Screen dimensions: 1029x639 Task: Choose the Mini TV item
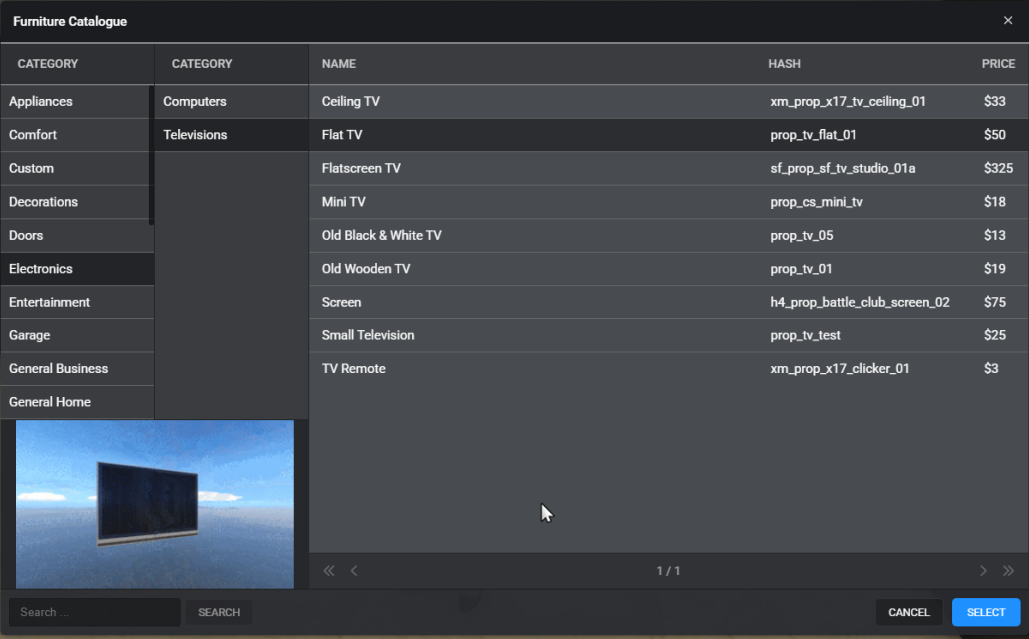click(669, 202)
